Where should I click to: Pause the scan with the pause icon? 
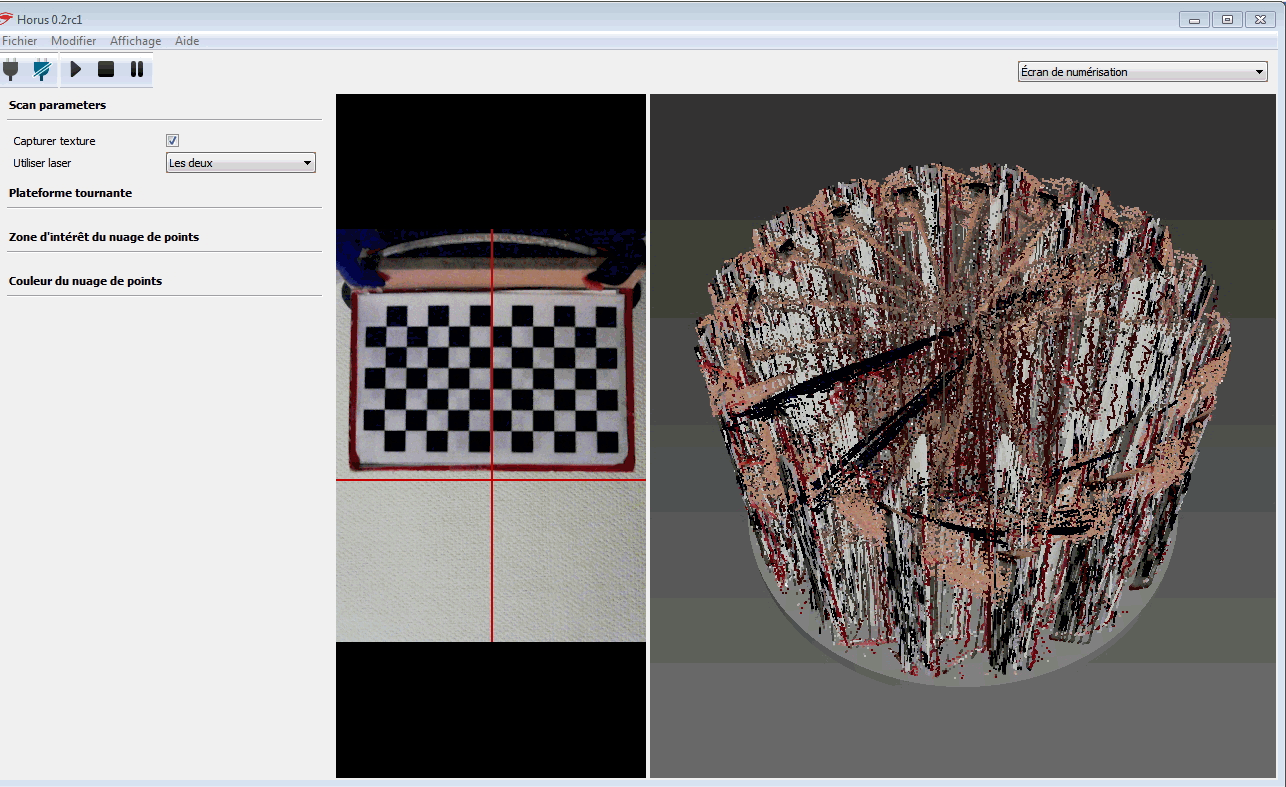pyautogui.click(x=137, y=70)
